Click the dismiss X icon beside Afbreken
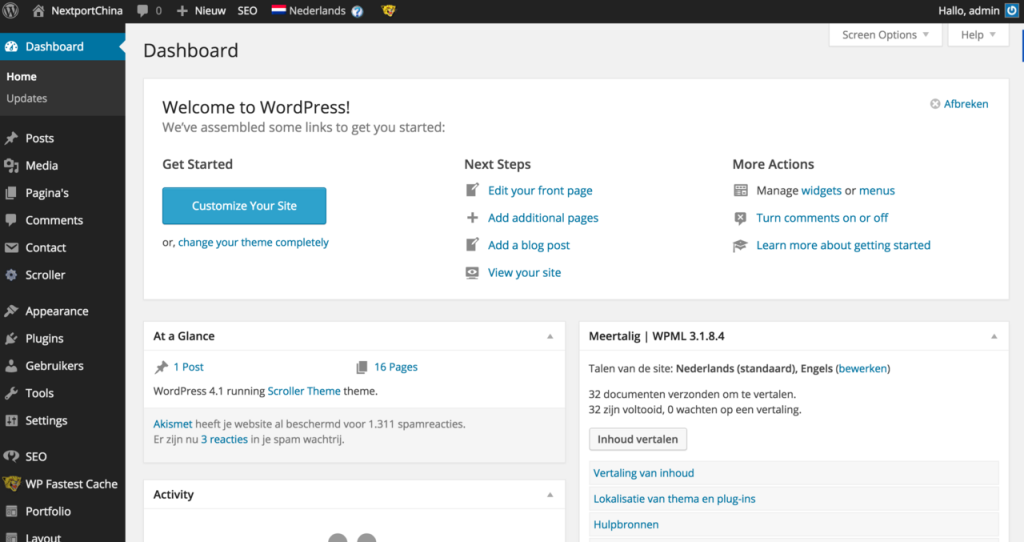 pyautogui.click(x=935, y=104)
